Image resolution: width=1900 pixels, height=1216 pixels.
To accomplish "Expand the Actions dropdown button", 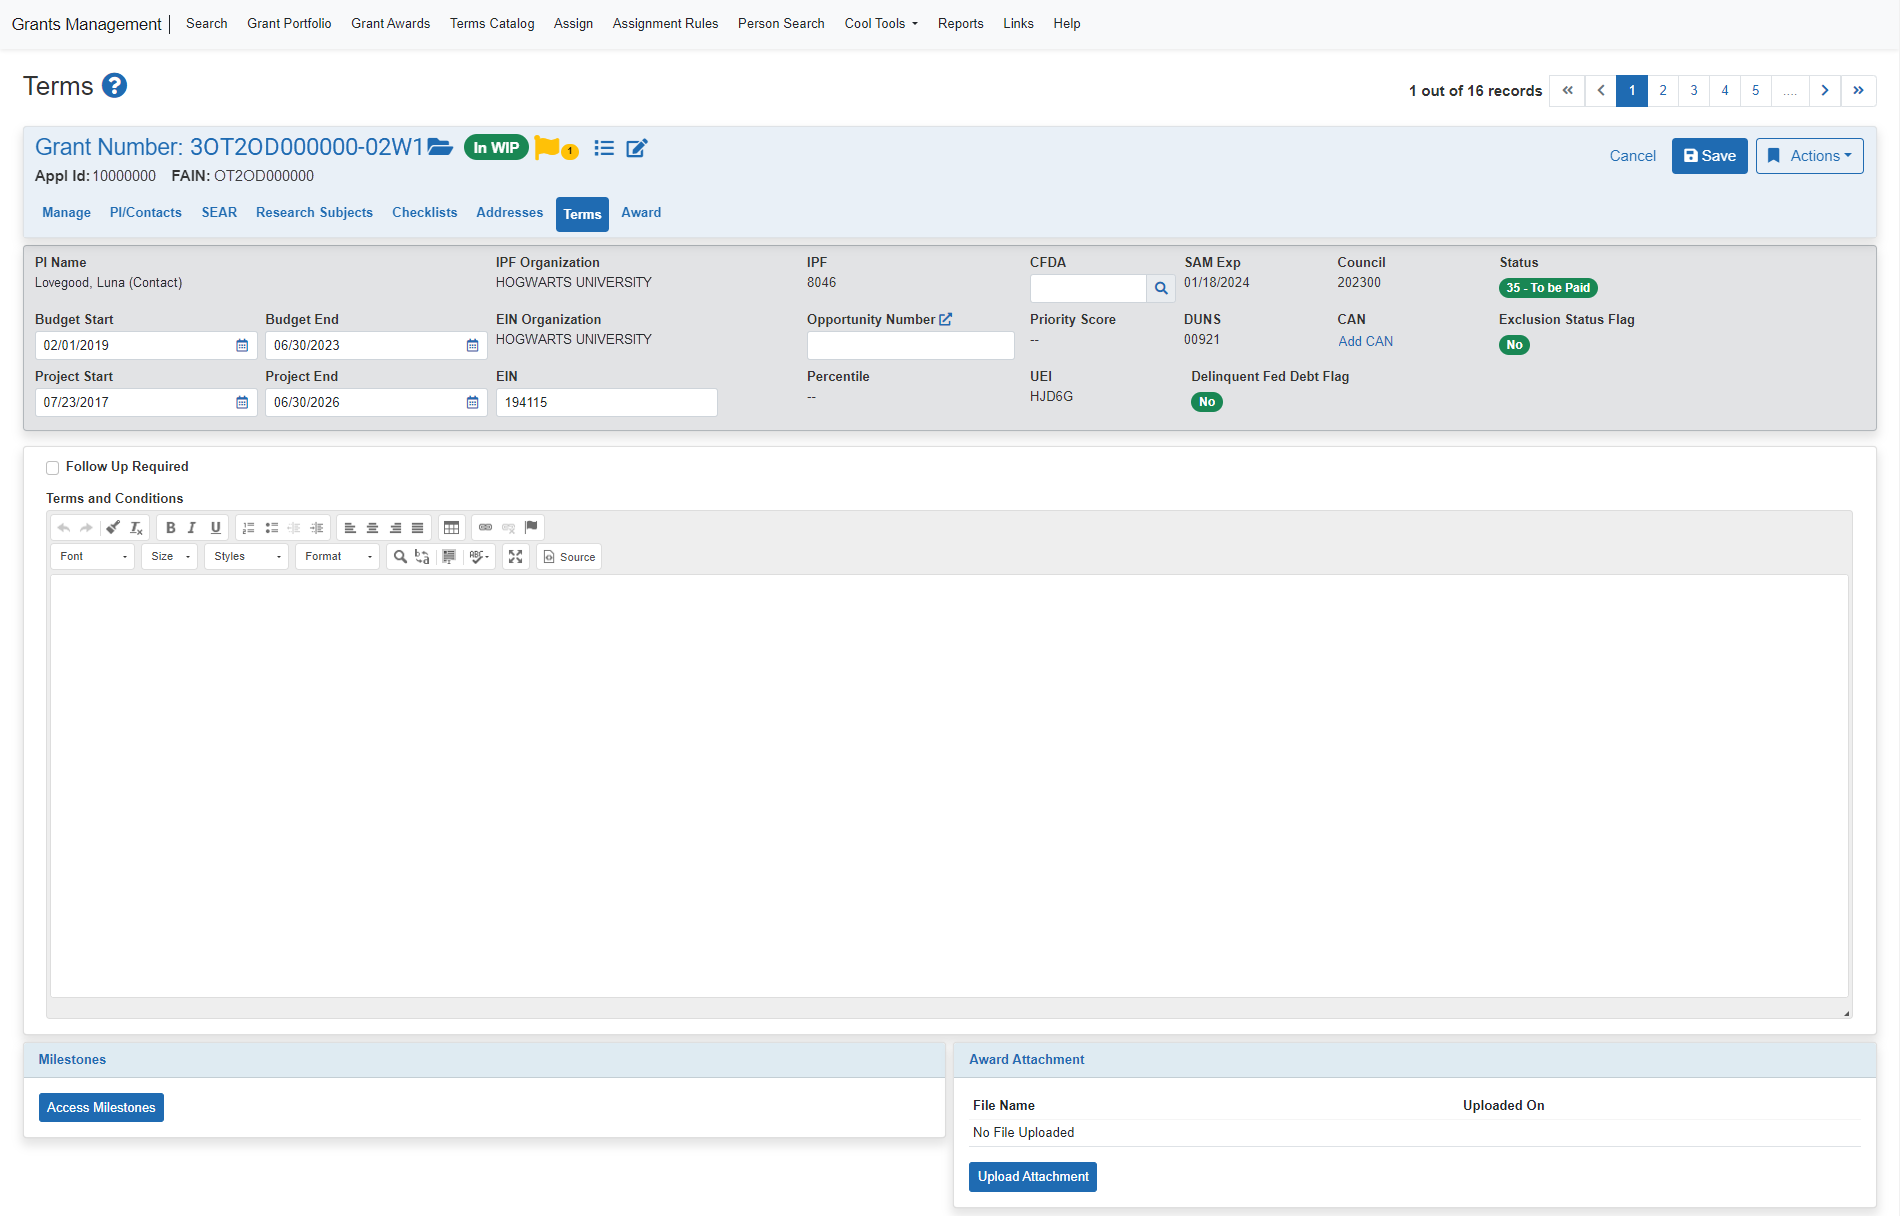I will click(x=1810, y=156).
